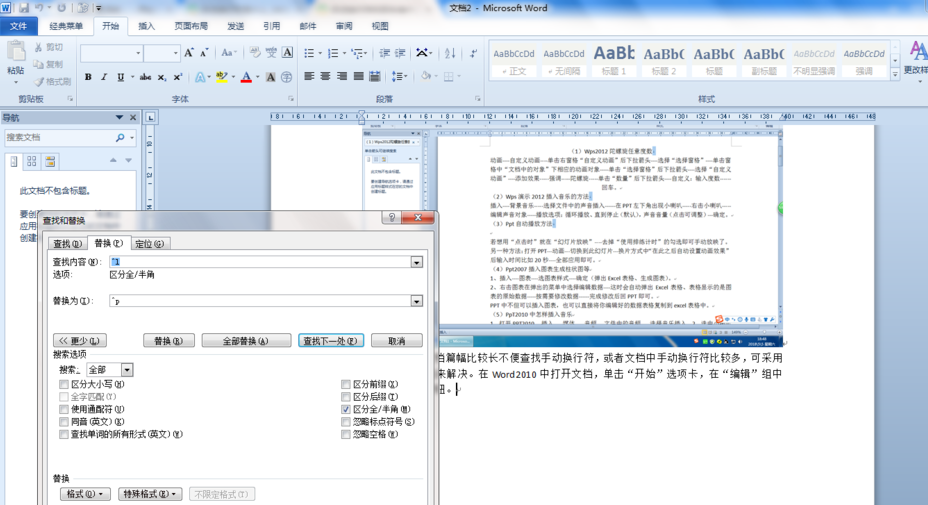Image resolution: width=928 pixels, height=505 pixels.
Task: Click the numbered list icon
Action: point(333,53)
